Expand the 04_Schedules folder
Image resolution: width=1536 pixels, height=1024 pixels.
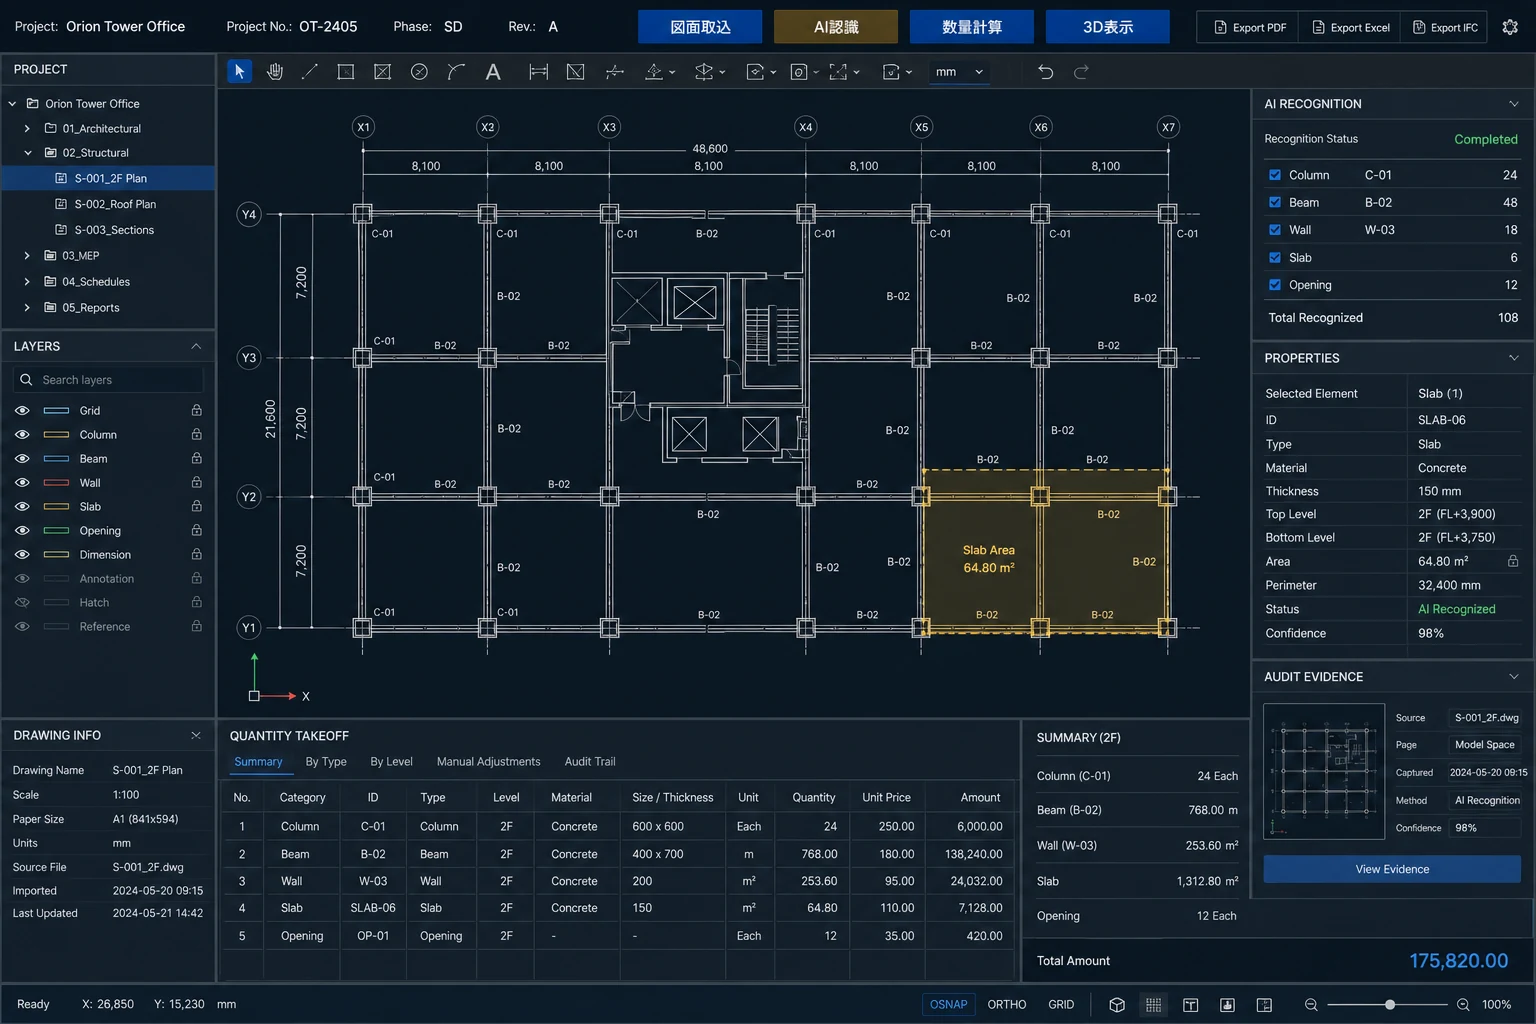tap(27, 281)
